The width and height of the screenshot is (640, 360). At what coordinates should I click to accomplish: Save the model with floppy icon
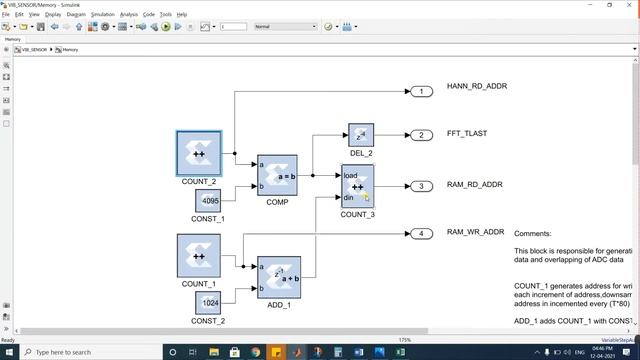click(x=41, y=27)
